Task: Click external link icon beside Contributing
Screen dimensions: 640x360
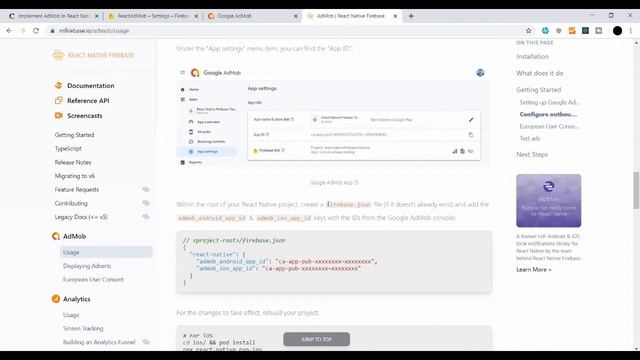Action: pyautogui.click(x=146, y=203)
